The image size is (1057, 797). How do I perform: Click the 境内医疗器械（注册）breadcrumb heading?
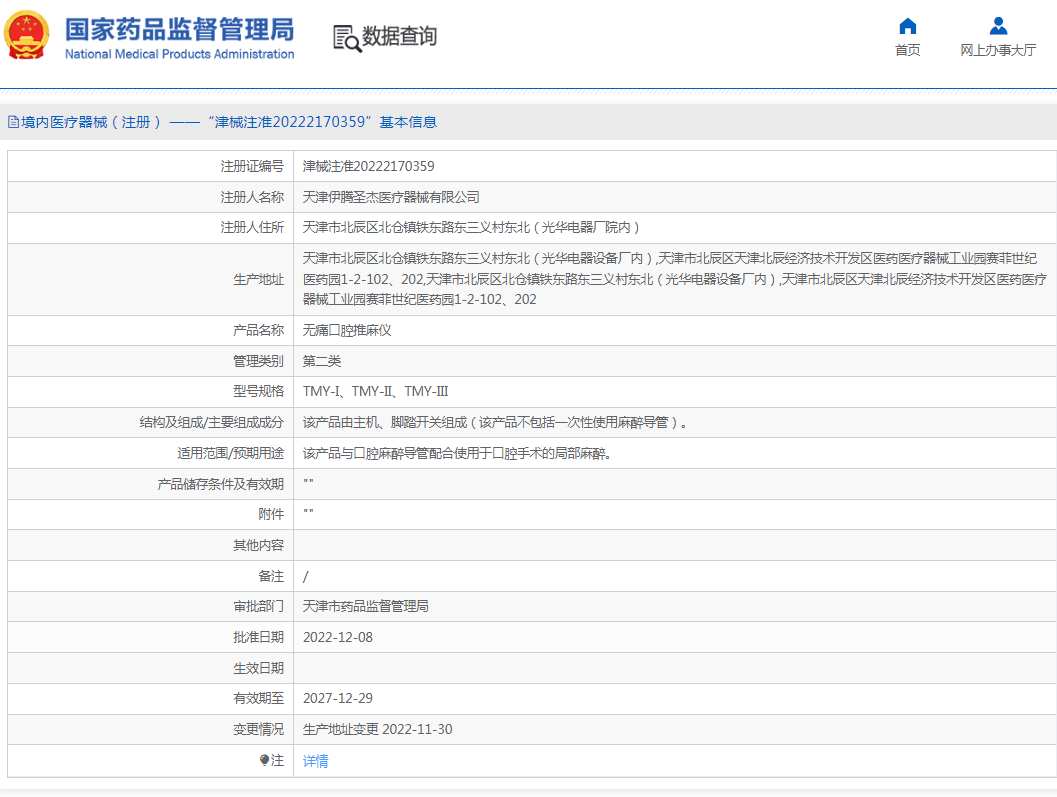pos(91,122)
